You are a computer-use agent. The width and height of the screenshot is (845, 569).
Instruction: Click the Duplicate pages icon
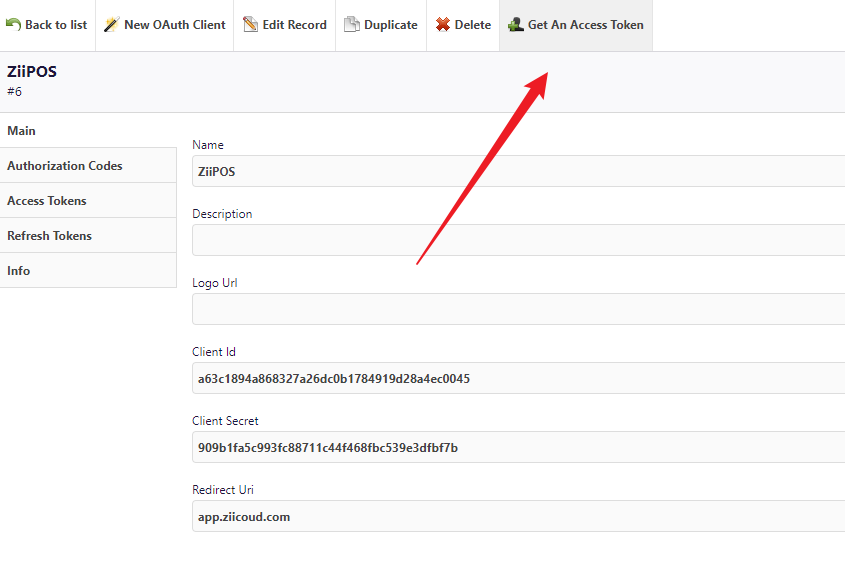click(352, 25)
